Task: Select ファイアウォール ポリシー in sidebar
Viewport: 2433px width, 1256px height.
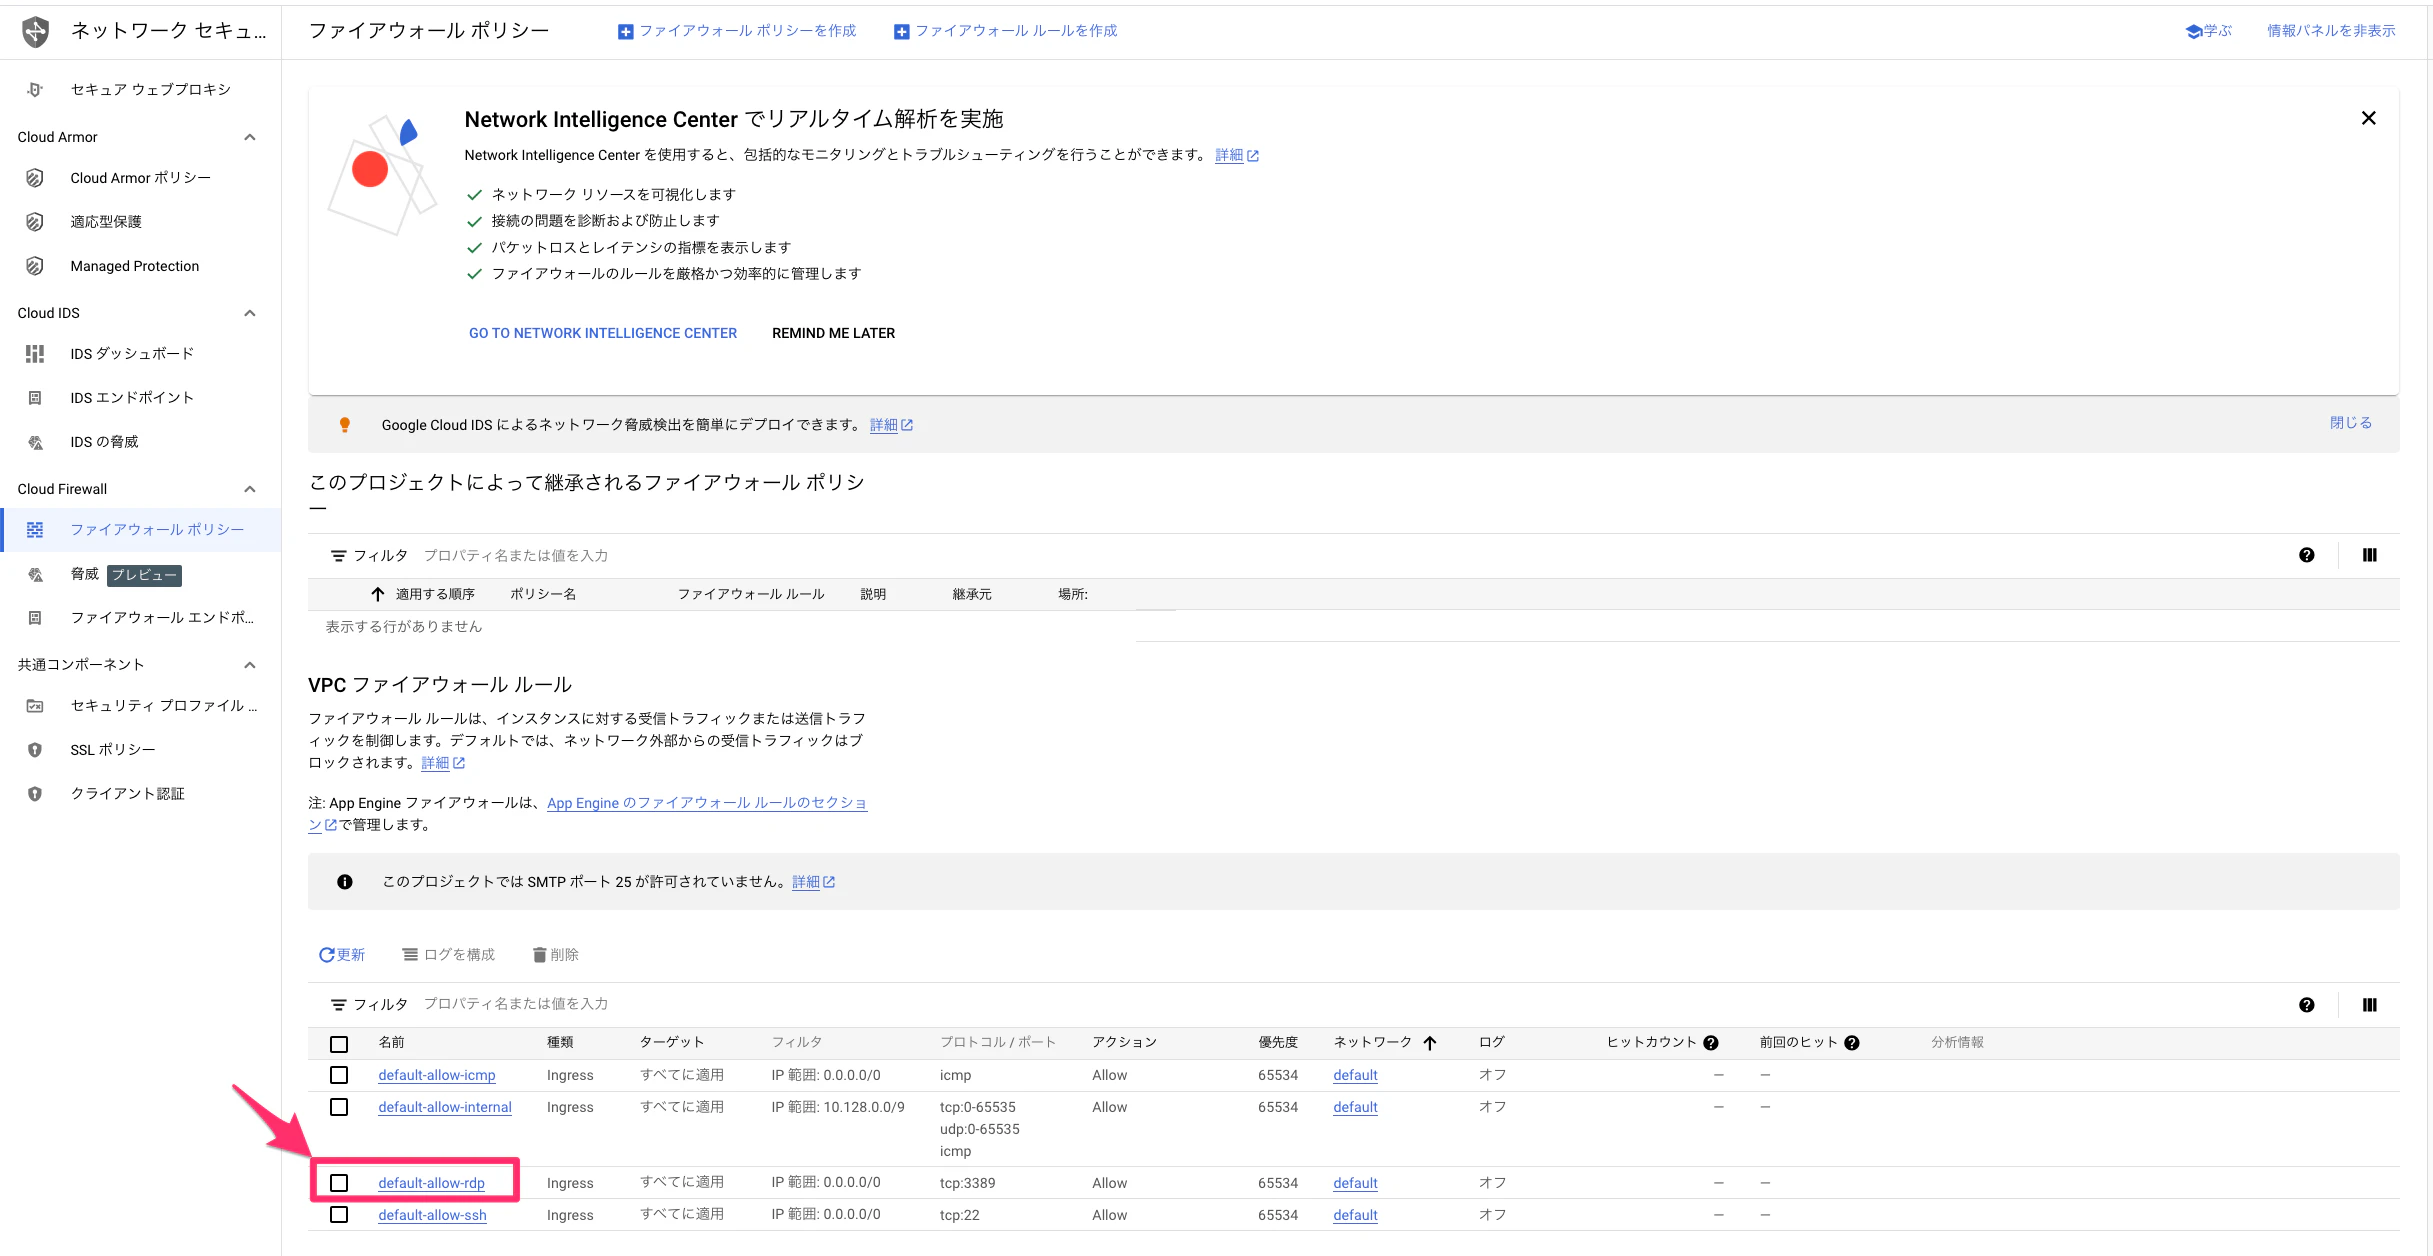Action: [141, 530]
